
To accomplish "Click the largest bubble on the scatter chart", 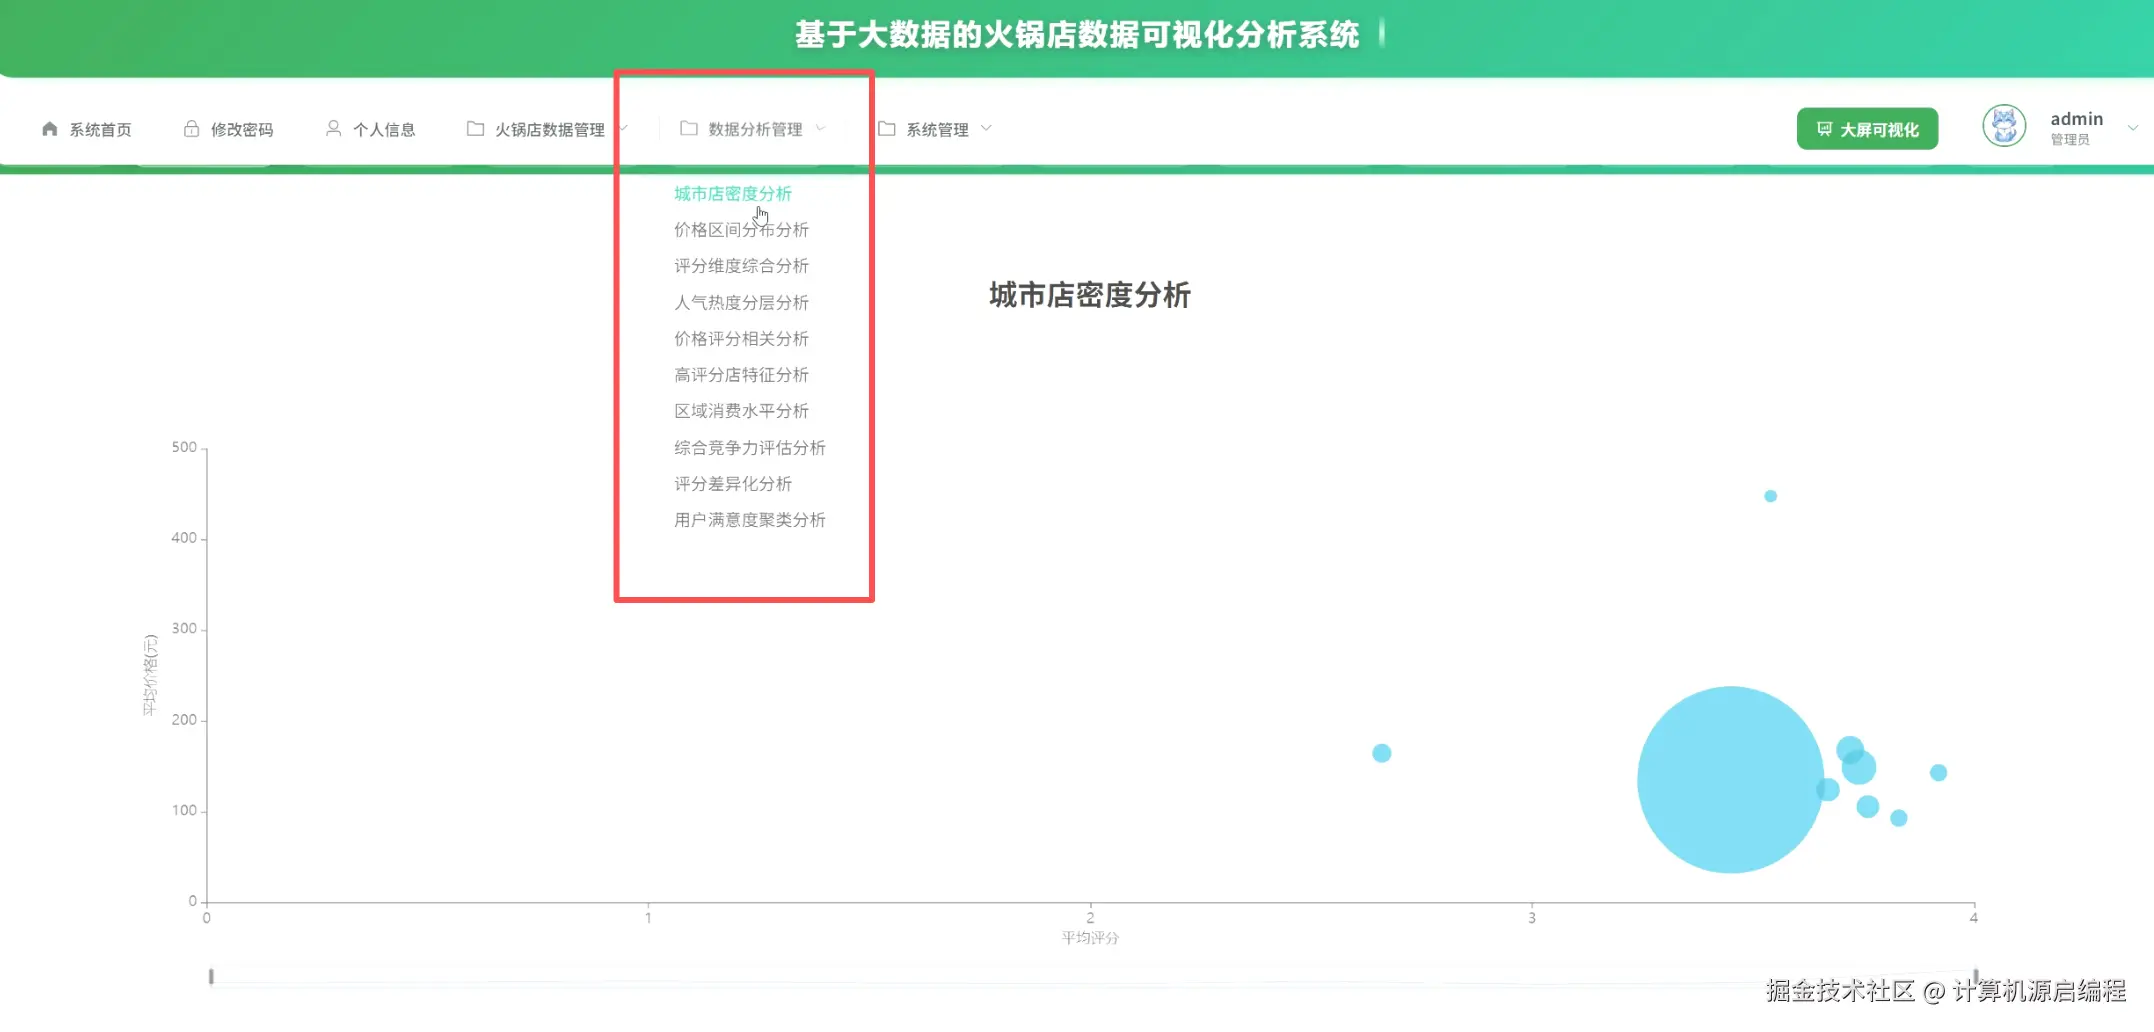I will click(x=1728, y=778).
